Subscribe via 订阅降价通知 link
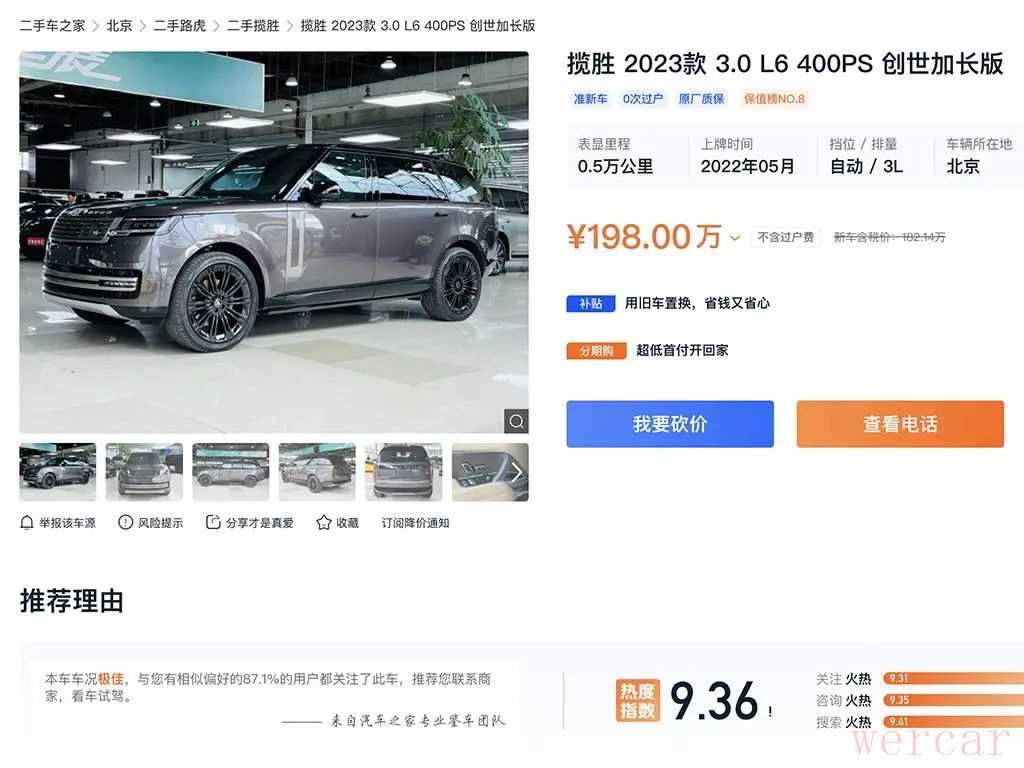 click(x=415, y=523)
